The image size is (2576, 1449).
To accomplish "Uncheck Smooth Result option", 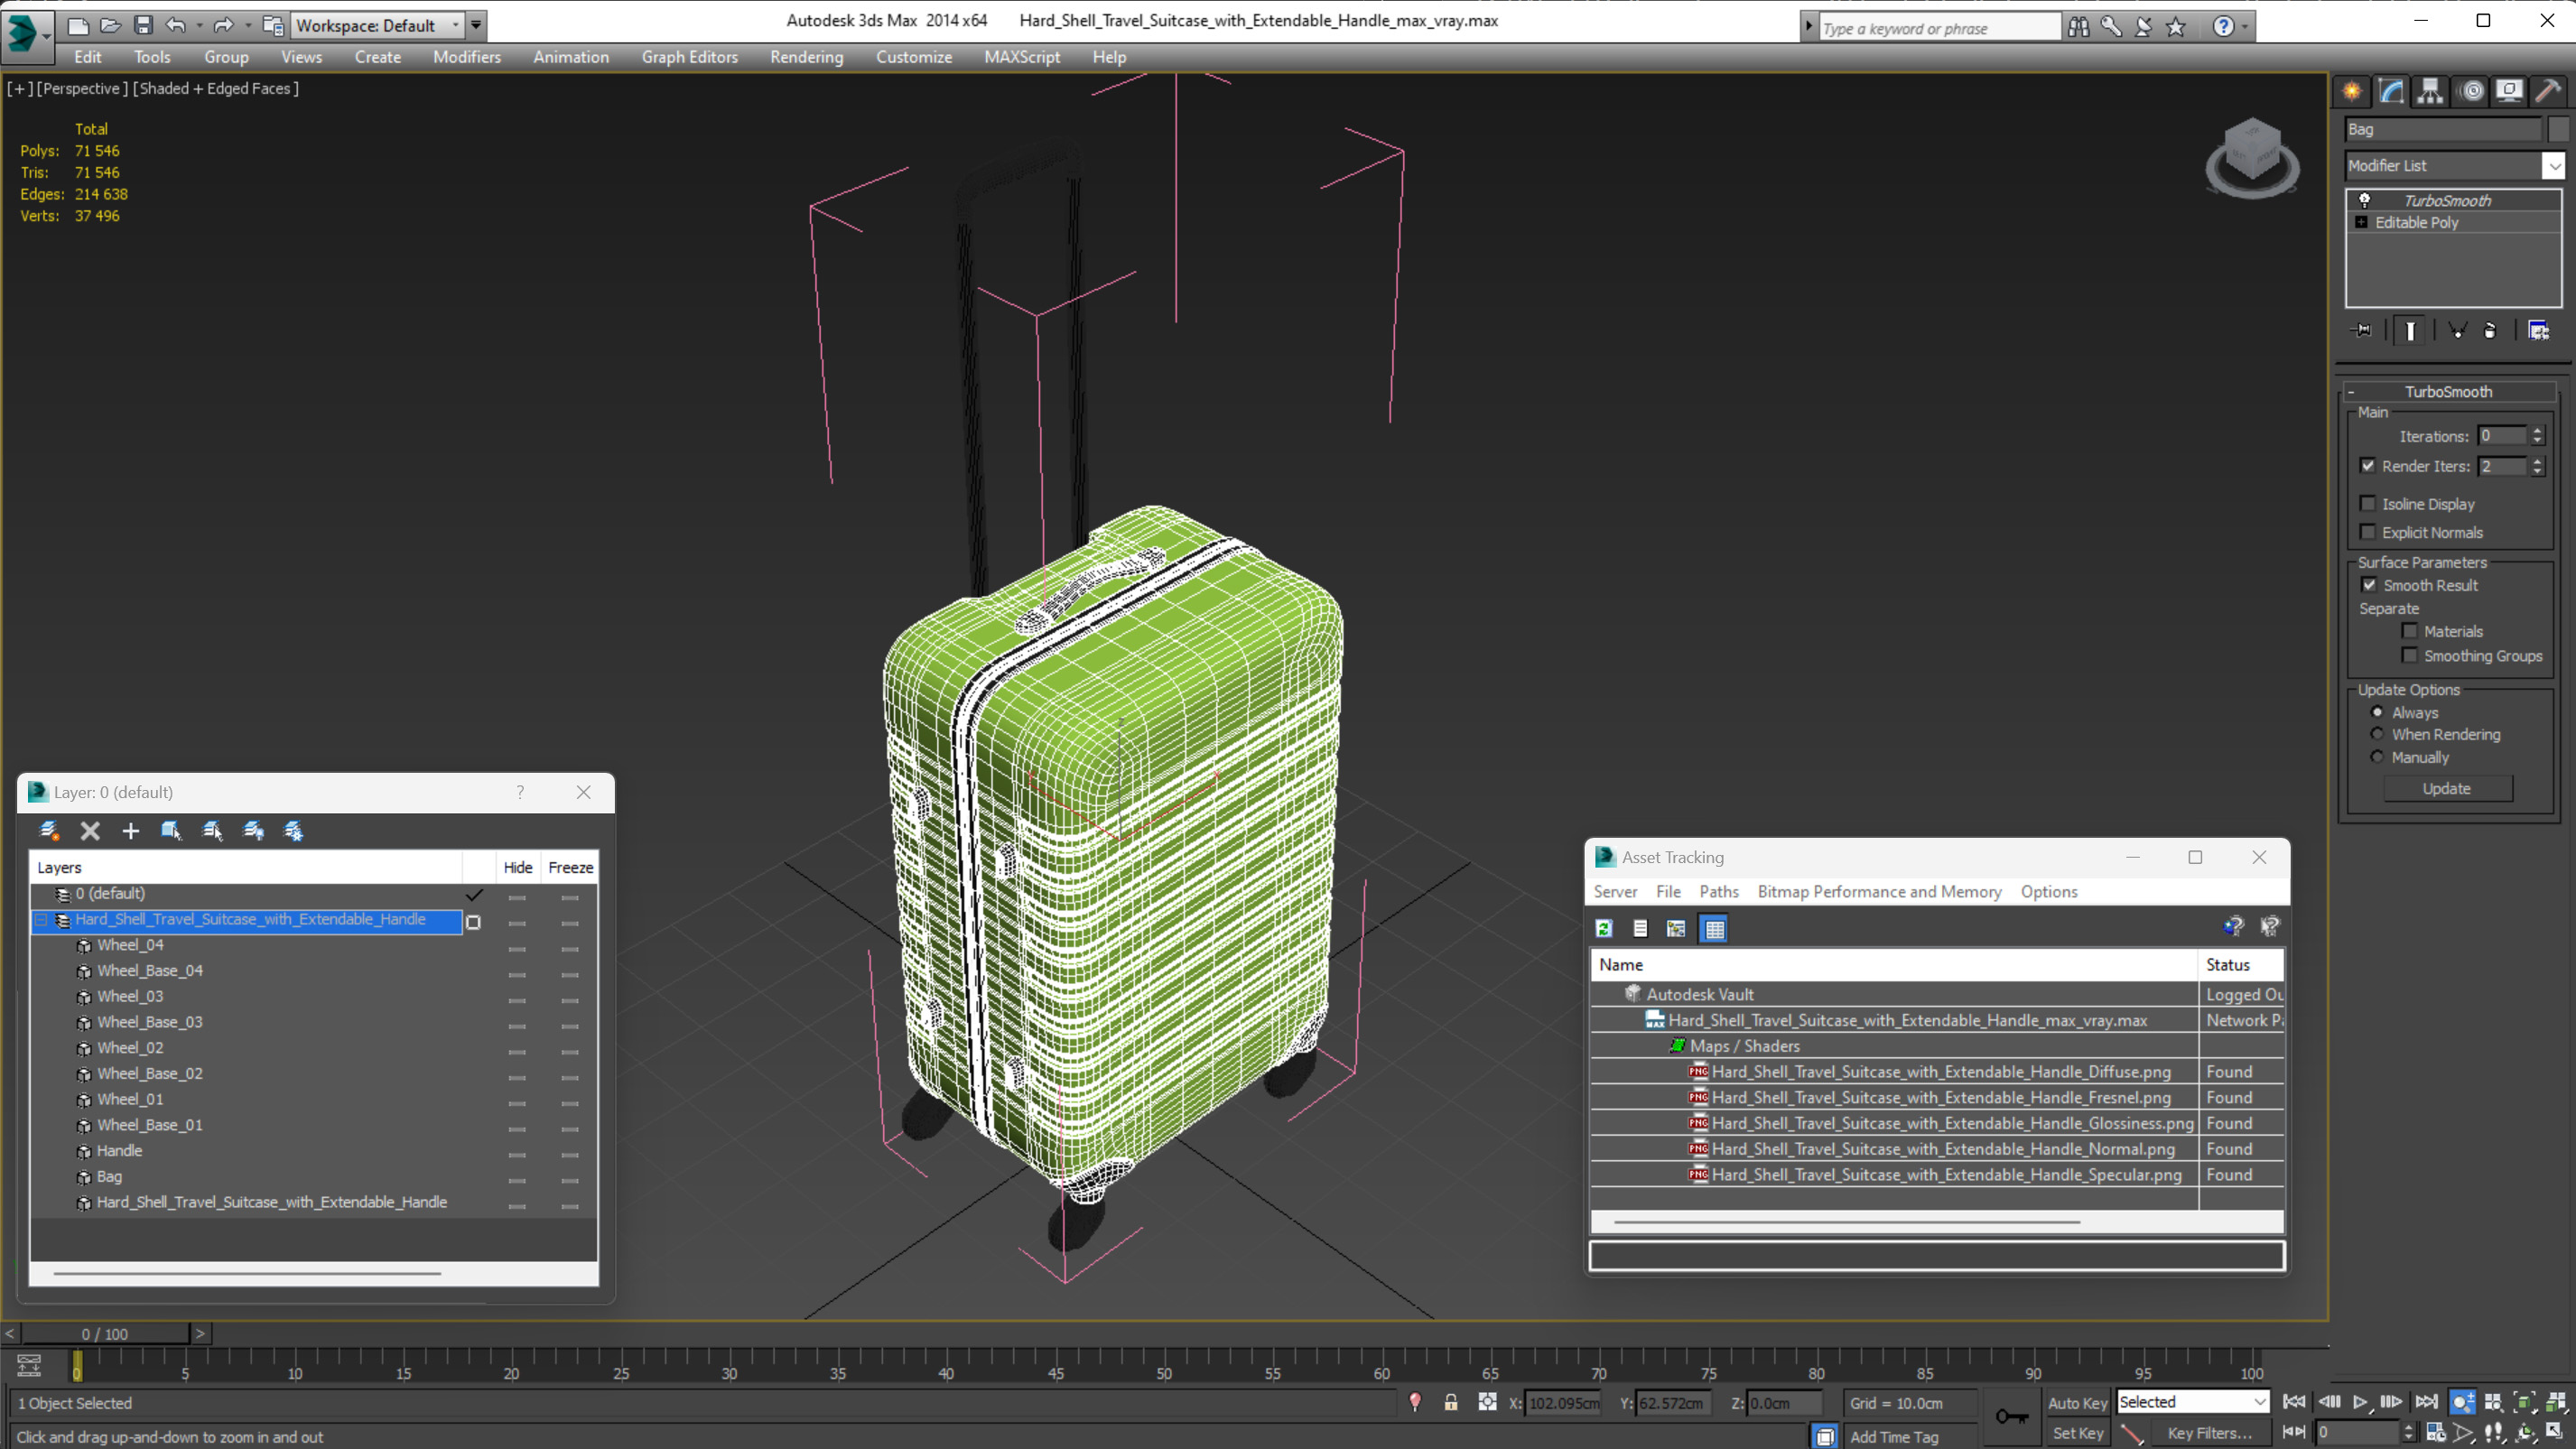I will [x=2369, y=585].
